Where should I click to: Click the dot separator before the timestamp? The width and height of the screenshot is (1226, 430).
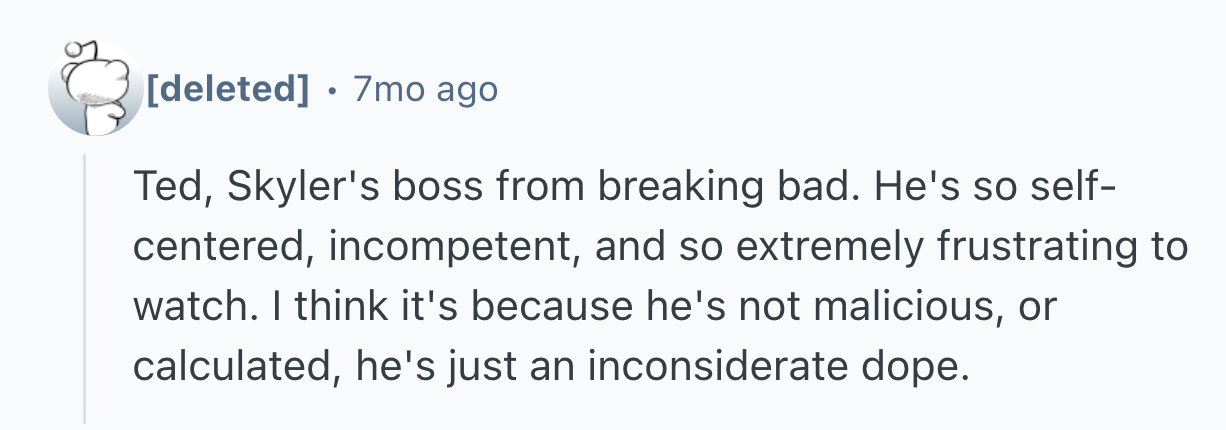coord(330,91)
